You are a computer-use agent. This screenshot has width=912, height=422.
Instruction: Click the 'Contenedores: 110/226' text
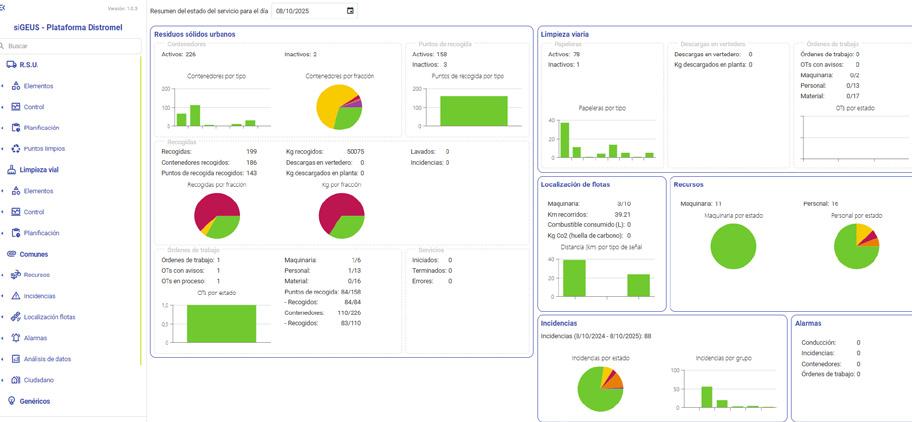coord(323,313)
